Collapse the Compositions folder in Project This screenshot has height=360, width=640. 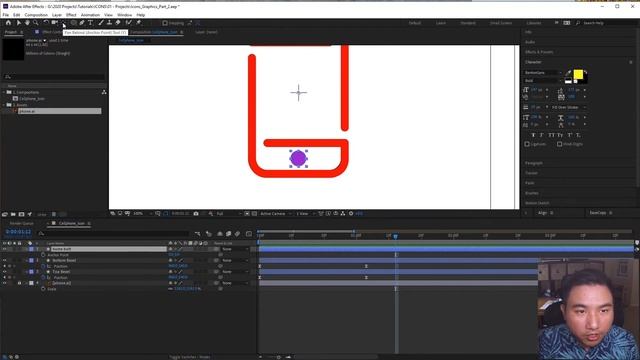(4, 92)
